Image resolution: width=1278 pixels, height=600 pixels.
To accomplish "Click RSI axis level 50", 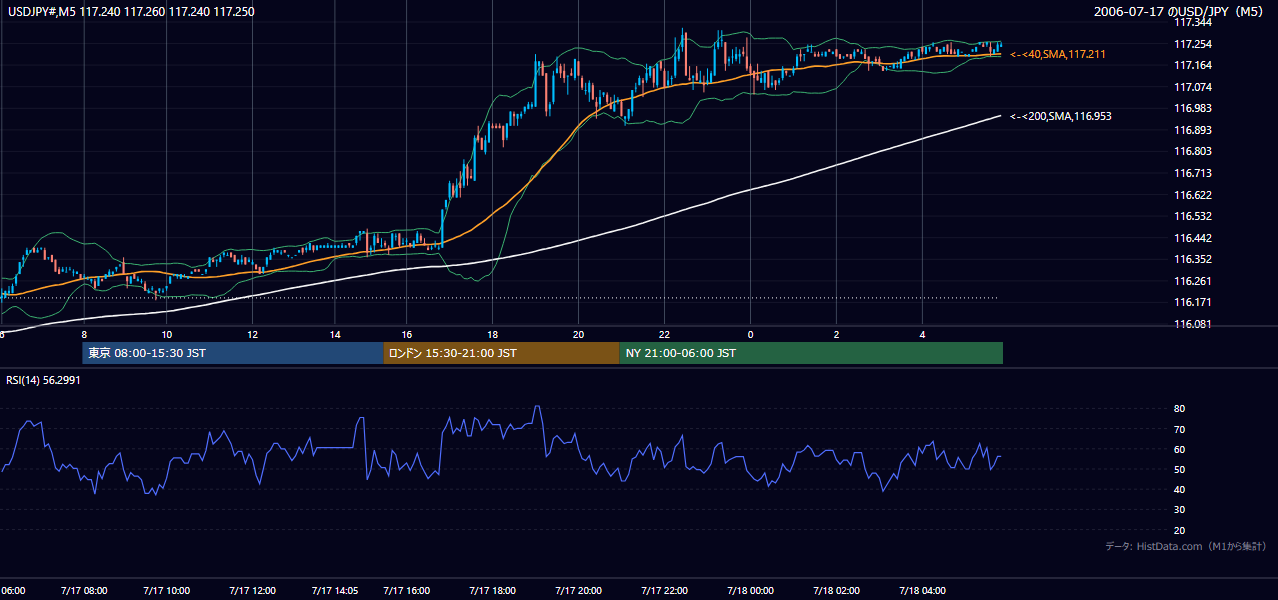I will 1179,469.
